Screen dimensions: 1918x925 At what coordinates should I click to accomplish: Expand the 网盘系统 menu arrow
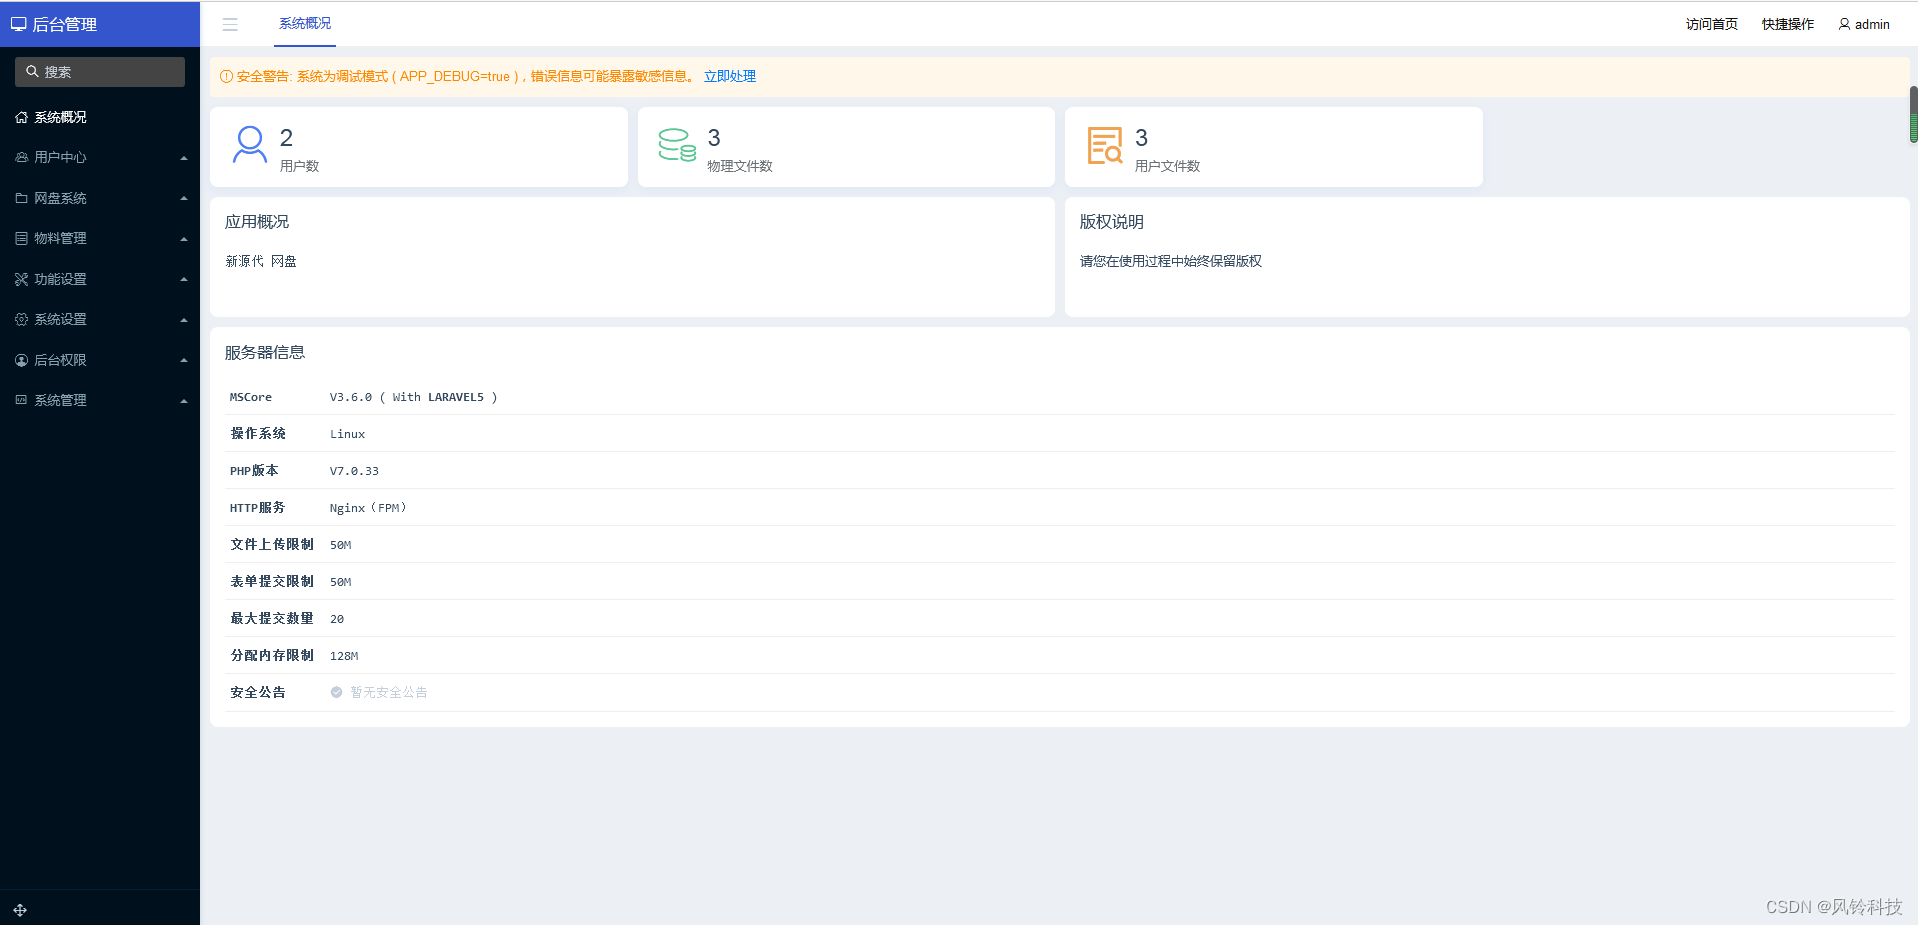point(184,198)
